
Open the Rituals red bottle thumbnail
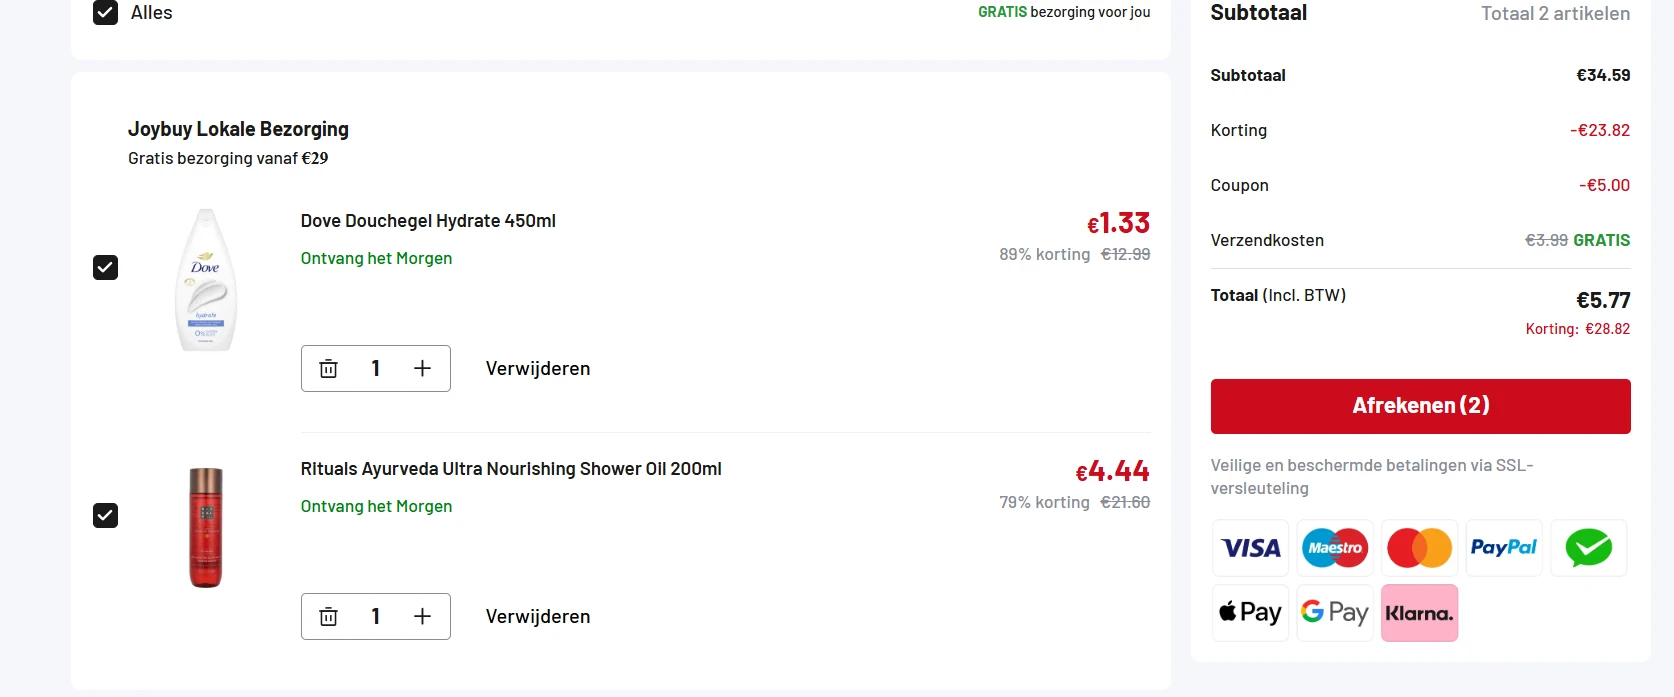(206, 528)
